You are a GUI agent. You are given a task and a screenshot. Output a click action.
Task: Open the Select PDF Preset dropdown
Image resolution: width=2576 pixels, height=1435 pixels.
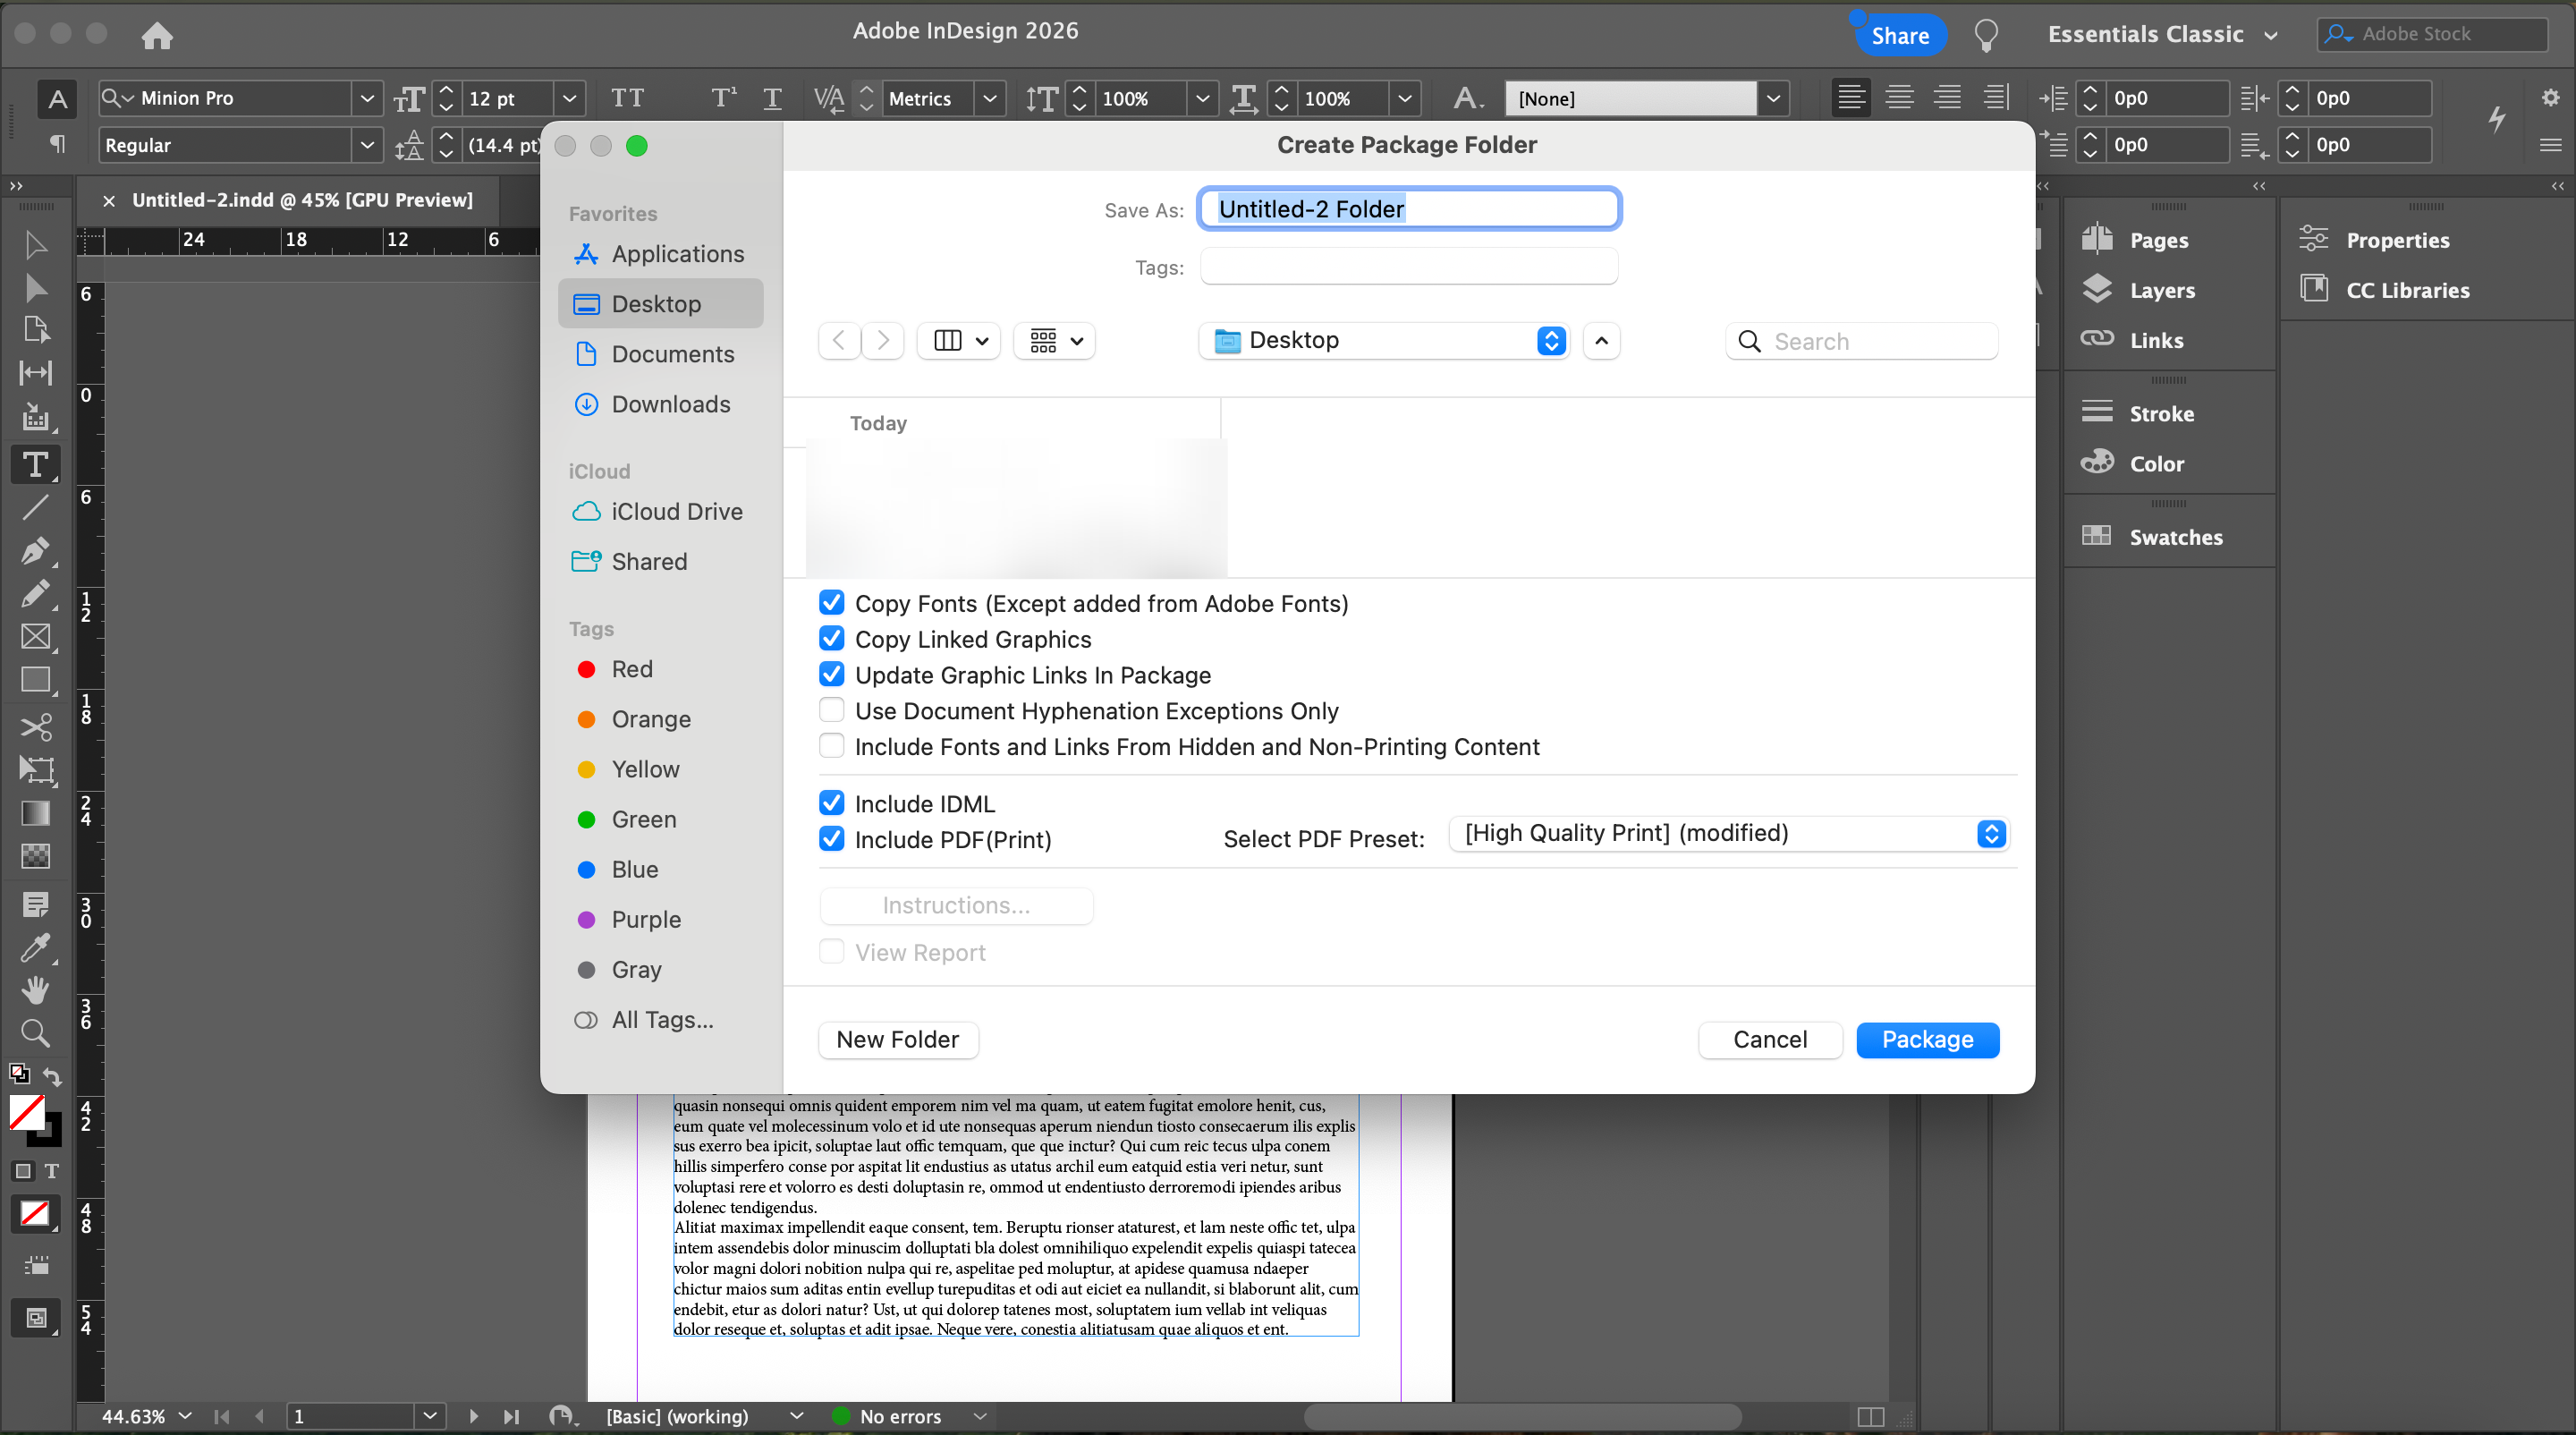1728,833
